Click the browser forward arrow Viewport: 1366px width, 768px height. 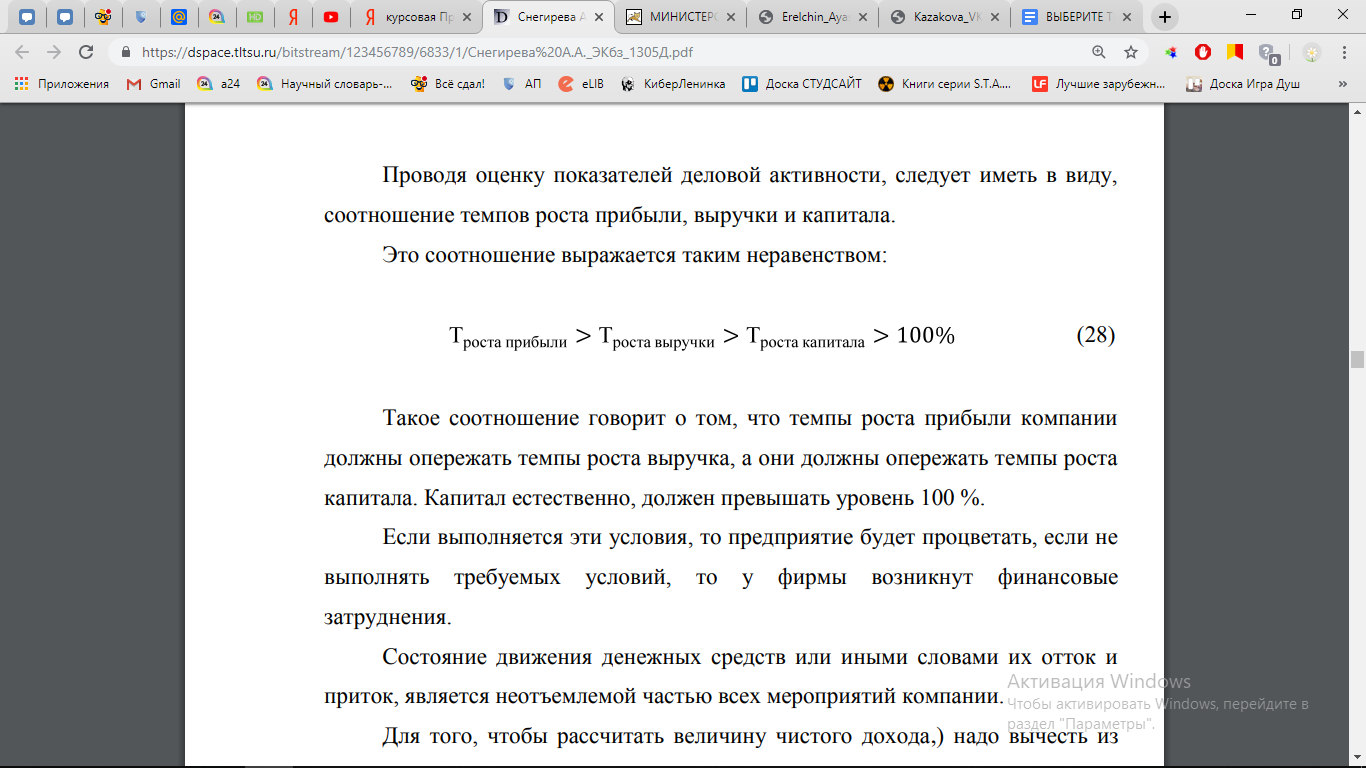click(54, 52)
